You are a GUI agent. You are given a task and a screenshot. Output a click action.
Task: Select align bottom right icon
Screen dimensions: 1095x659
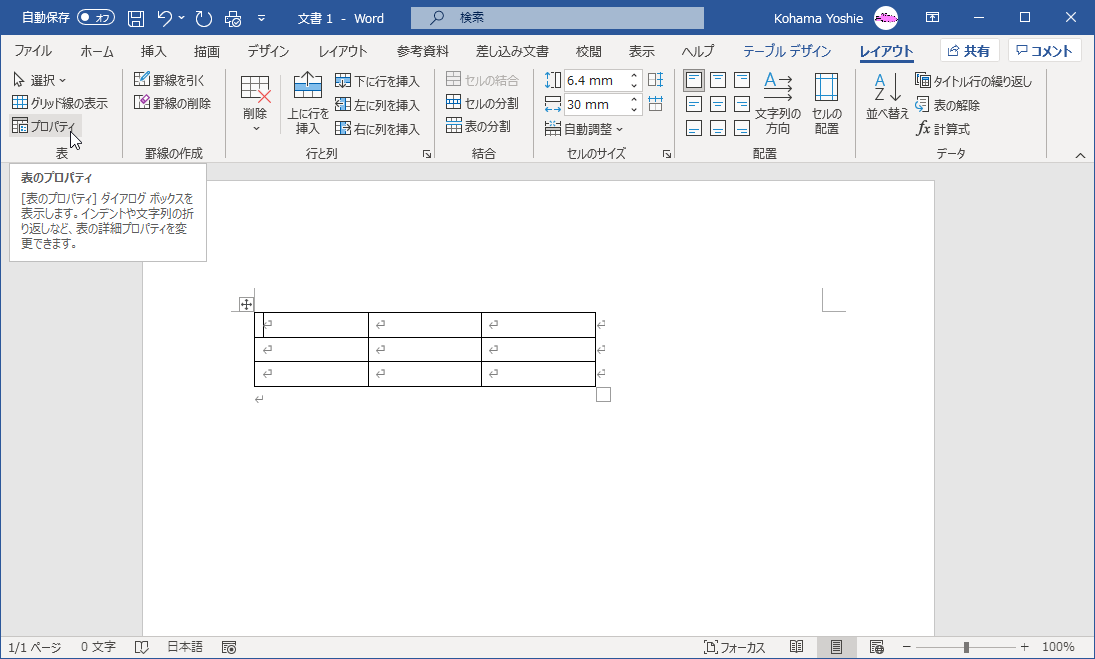point(742,128)
